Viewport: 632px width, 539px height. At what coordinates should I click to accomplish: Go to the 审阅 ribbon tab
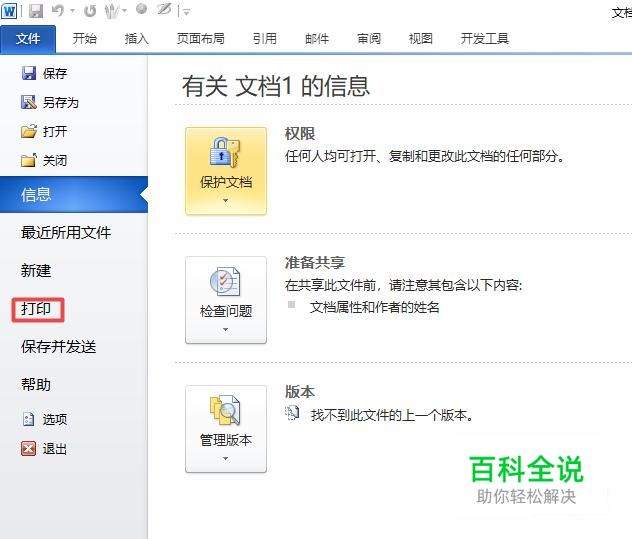pyautogui.click(x=369, y=39)
